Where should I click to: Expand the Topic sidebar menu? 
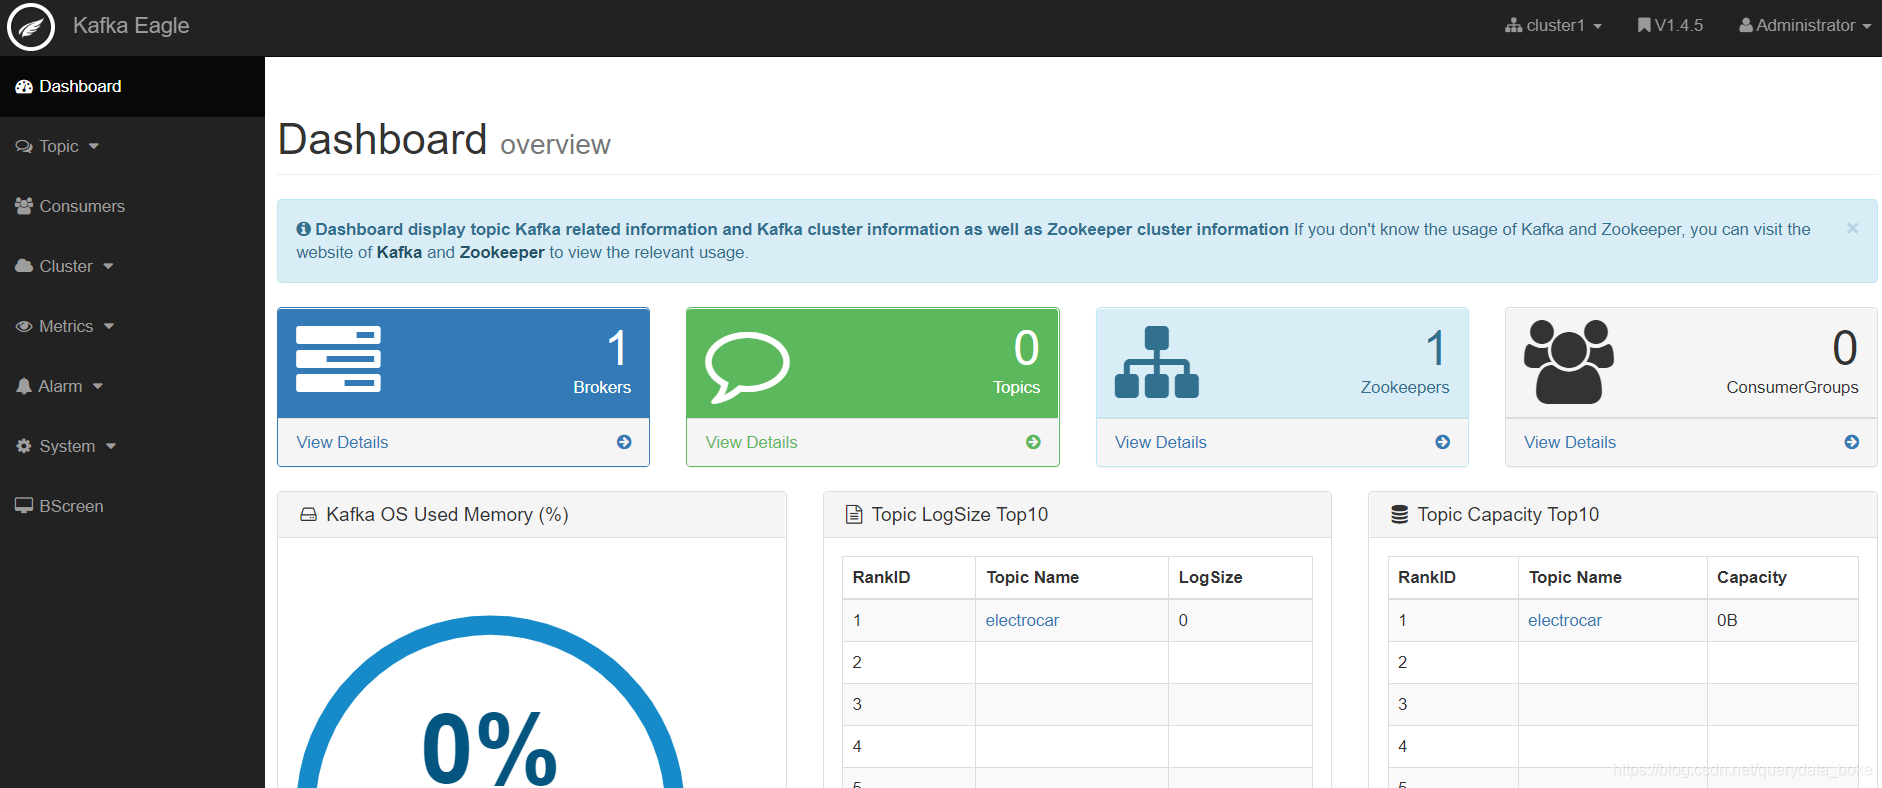[x=132, y=146]
